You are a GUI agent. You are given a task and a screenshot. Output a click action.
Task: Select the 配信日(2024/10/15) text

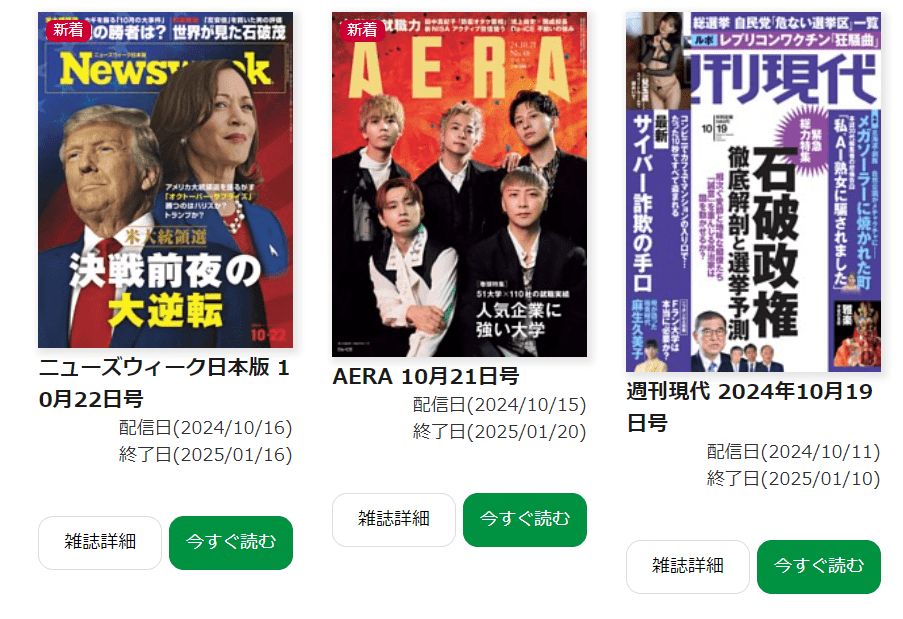499,405
